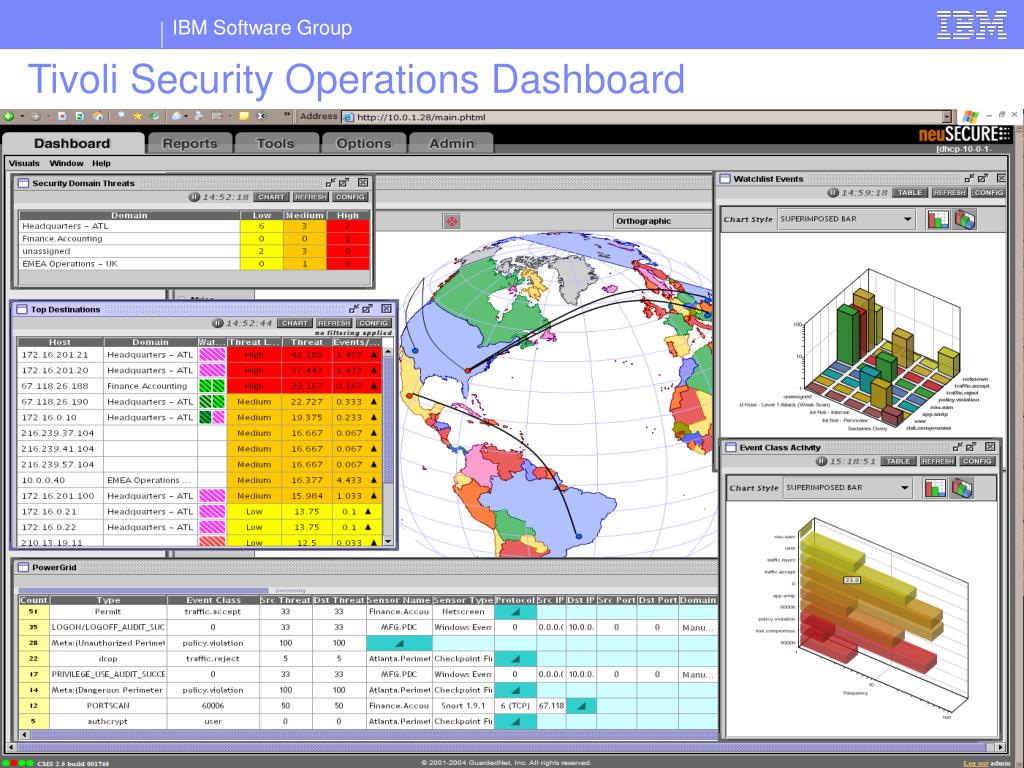1024x768 pixels.
Task: Open browser Search with the magnifier icon
Action: (x=121, y=116)
